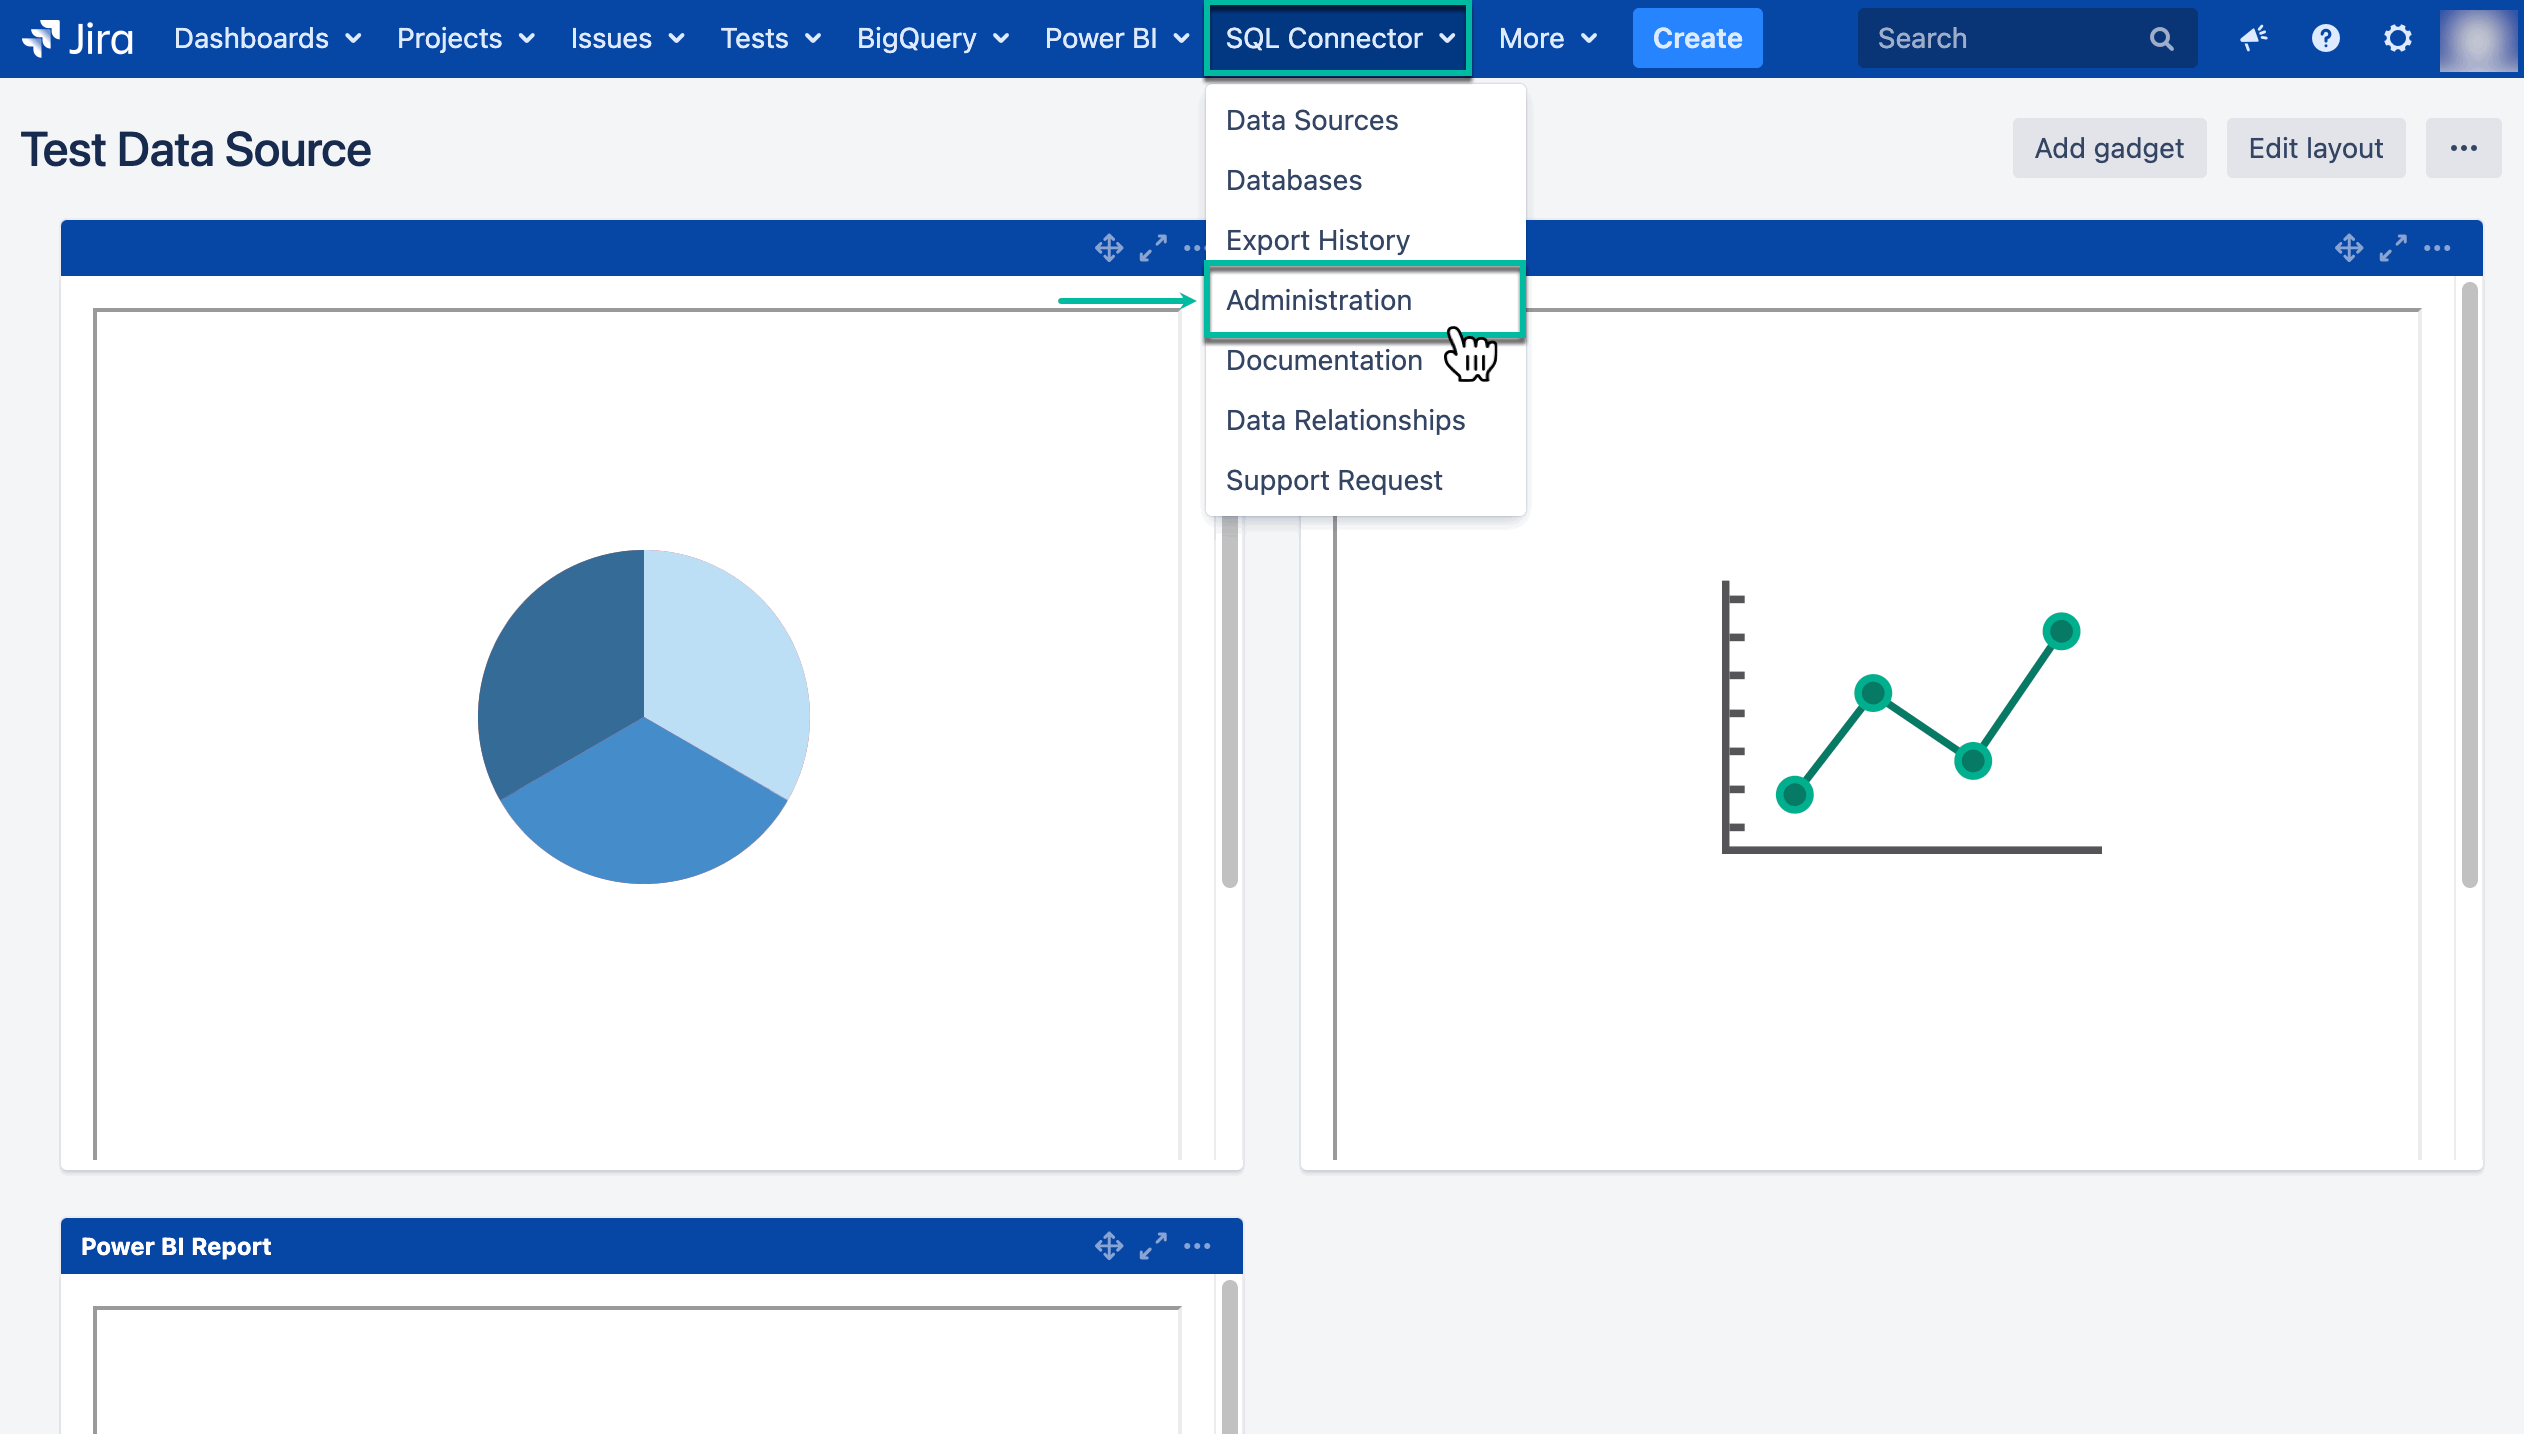This screenshot has height=1434, width=2524.
Task: Open Jira settings gear icon
Action: tap(2397, 38)
